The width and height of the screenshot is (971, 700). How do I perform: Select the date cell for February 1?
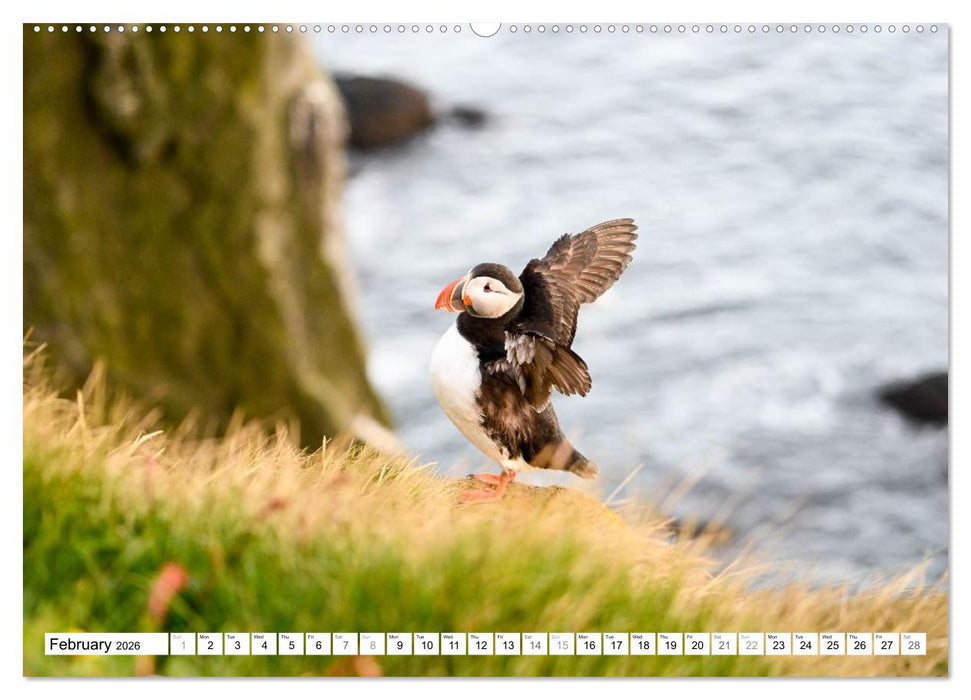coord(183,645)
